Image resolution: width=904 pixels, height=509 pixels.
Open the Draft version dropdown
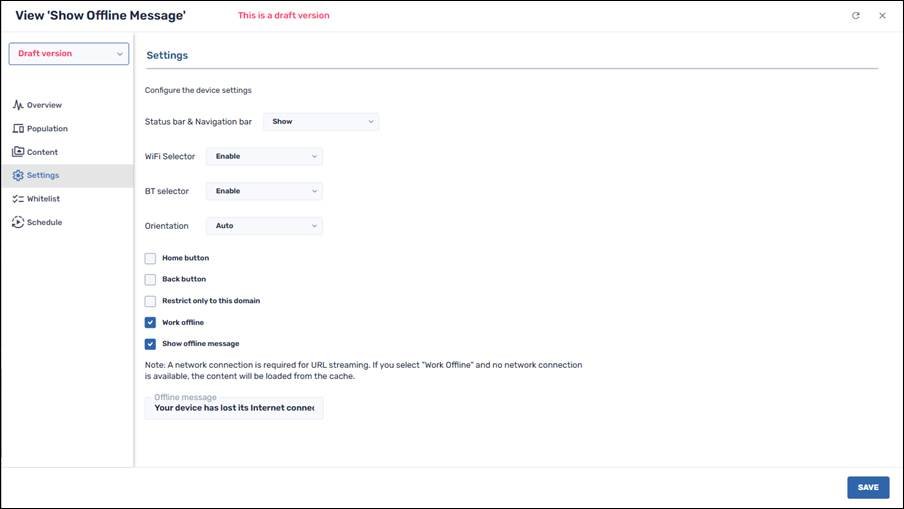[68, 54]
